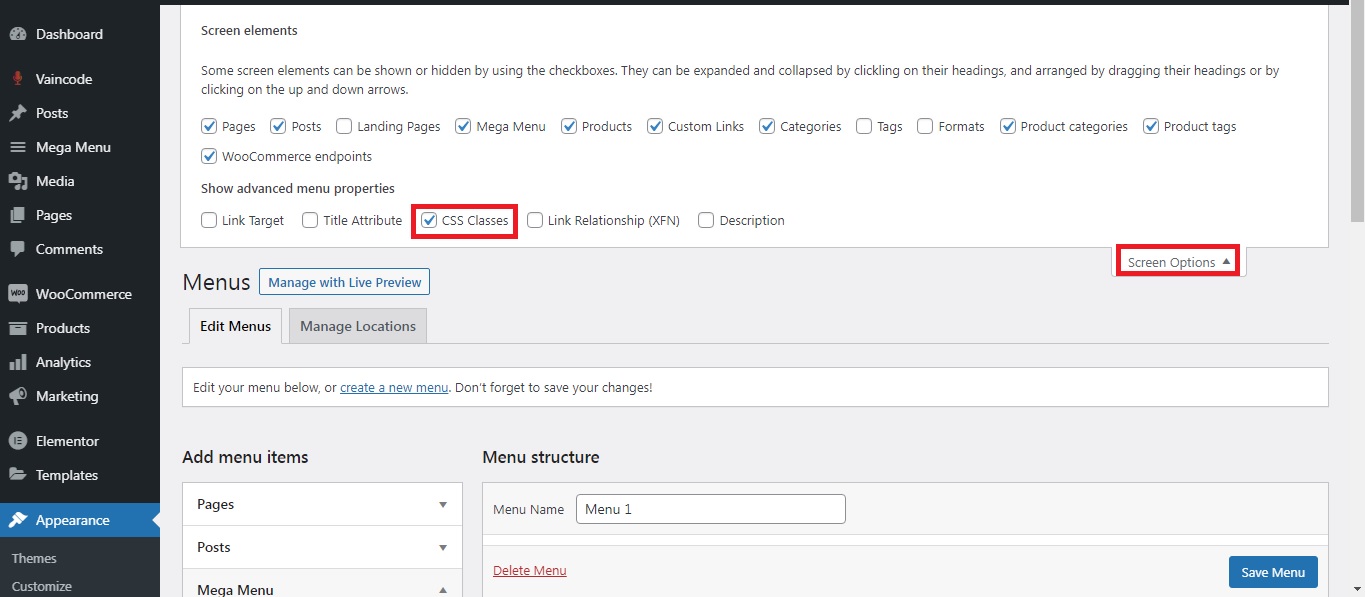Expand the Posts menu items section
This screenshot has width=1365, height=597.
click(443, 548)
